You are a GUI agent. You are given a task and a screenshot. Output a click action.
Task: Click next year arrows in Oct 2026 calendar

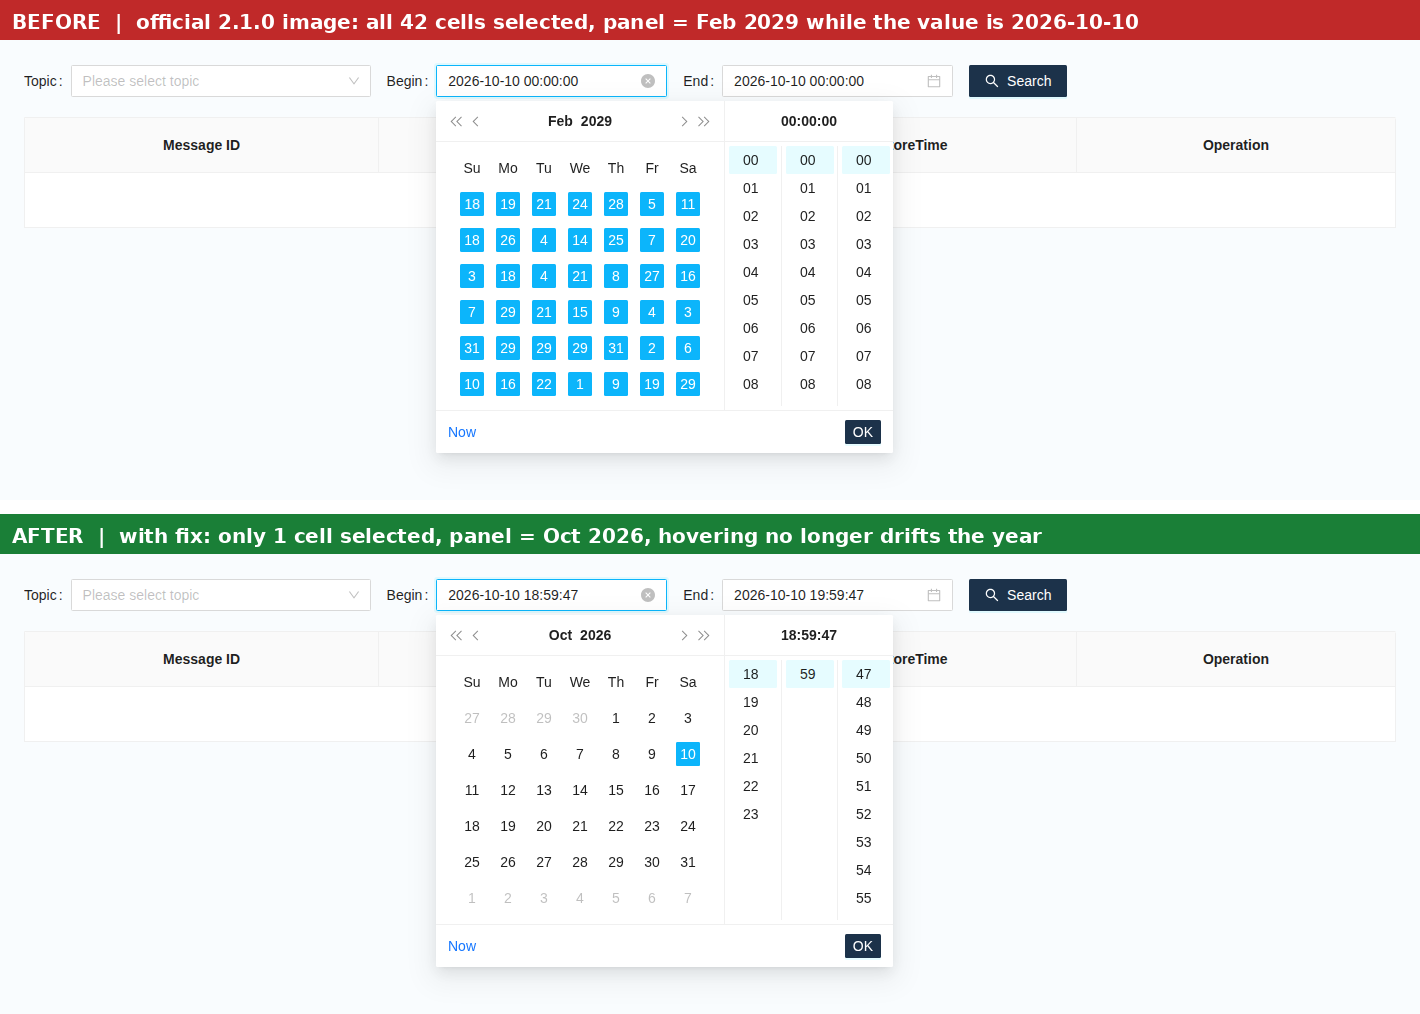[x=704, y=635]
